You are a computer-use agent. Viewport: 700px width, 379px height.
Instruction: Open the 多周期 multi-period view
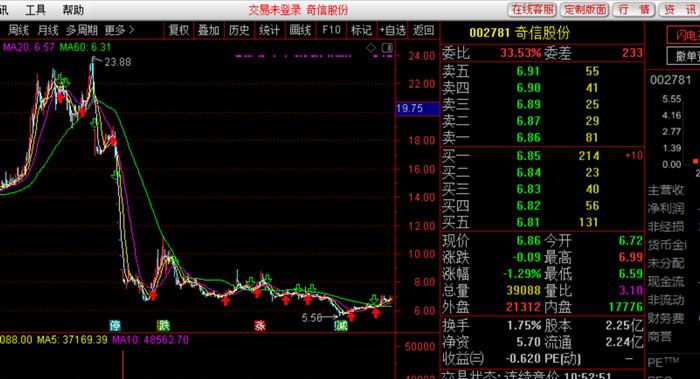pyautogui.click(x=82, y=30)
